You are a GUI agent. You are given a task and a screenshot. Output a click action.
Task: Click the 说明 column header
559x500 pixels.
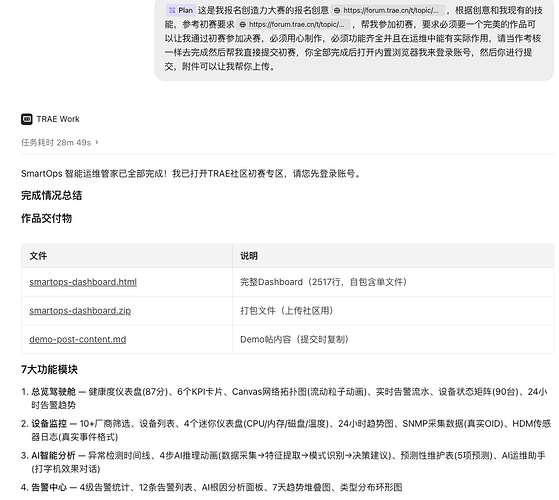[249, 256]
